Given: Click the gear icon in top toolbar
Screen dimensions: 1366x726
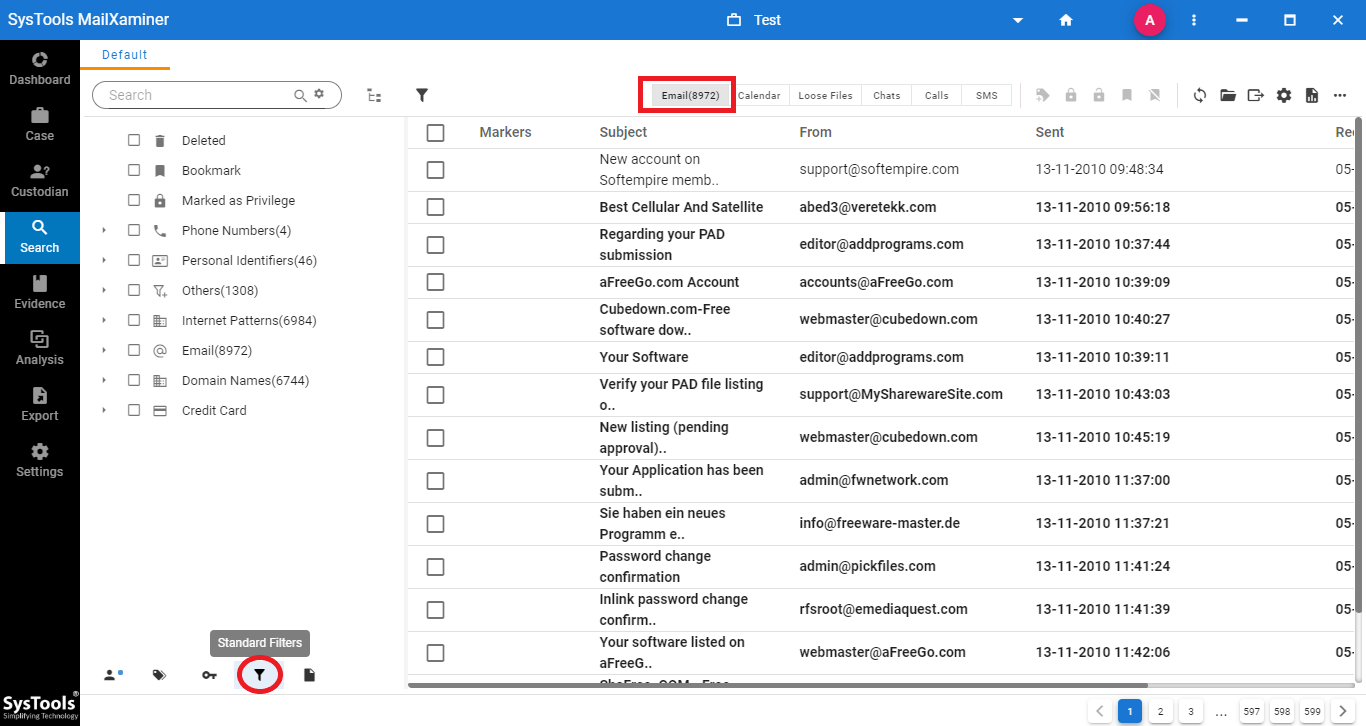Looking at the screenshot, I should [1284, 95].
